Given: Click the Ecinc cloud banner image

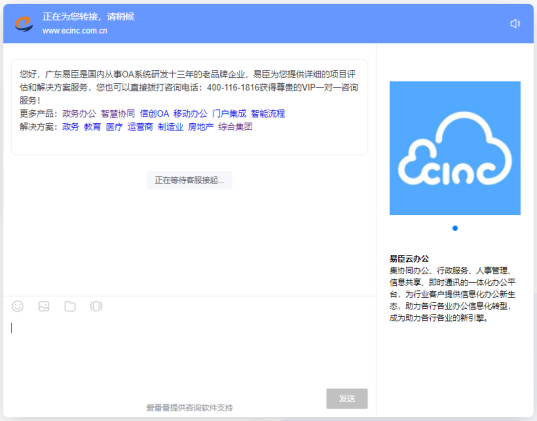Looking at the screenshot, I should pos(455,148).
